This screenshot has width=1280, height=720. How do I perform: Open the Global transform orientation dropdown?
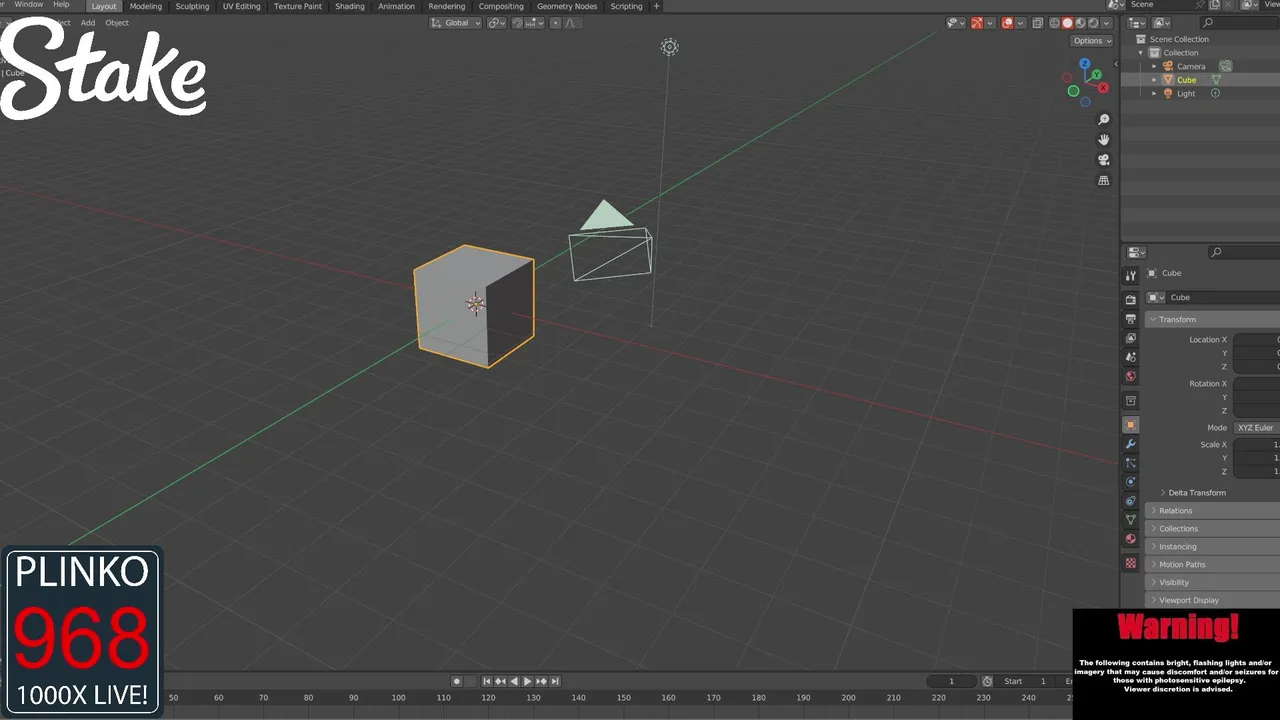[x=457, y=23]
